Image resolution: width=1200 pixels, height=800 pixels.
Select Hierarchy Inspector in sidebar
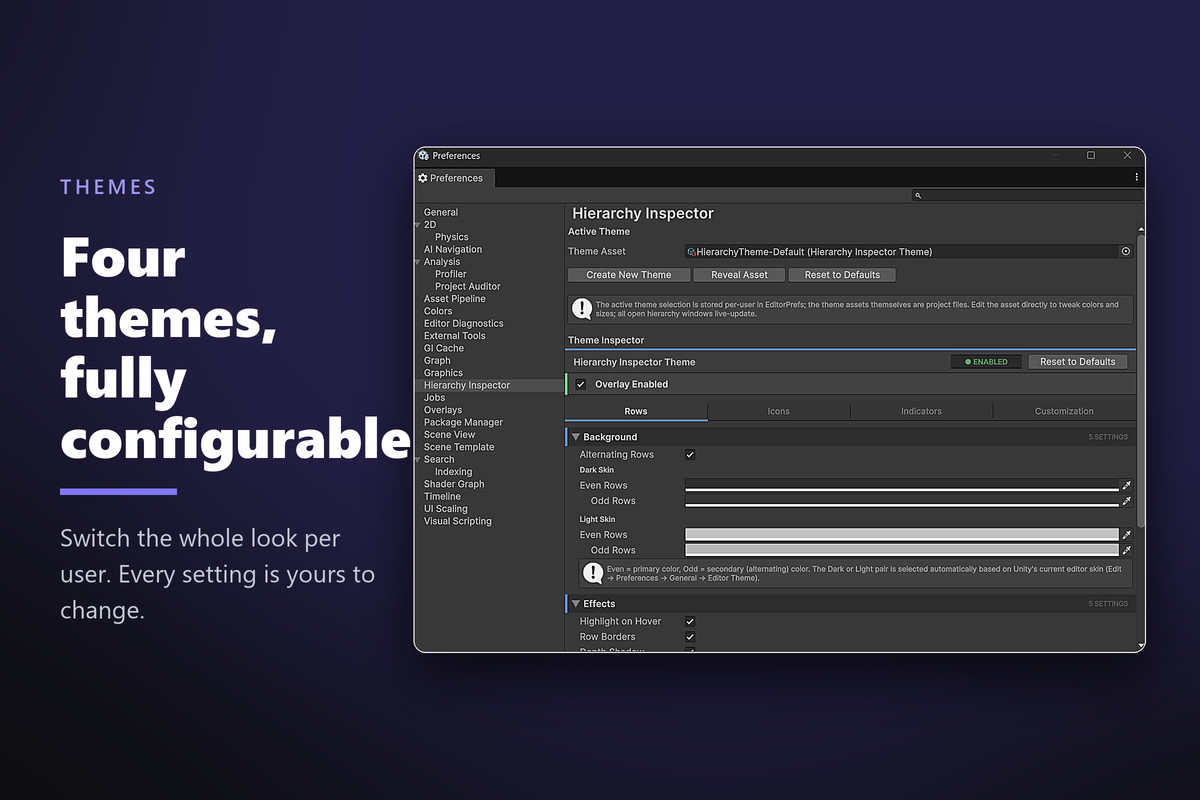tap(489, 385)
